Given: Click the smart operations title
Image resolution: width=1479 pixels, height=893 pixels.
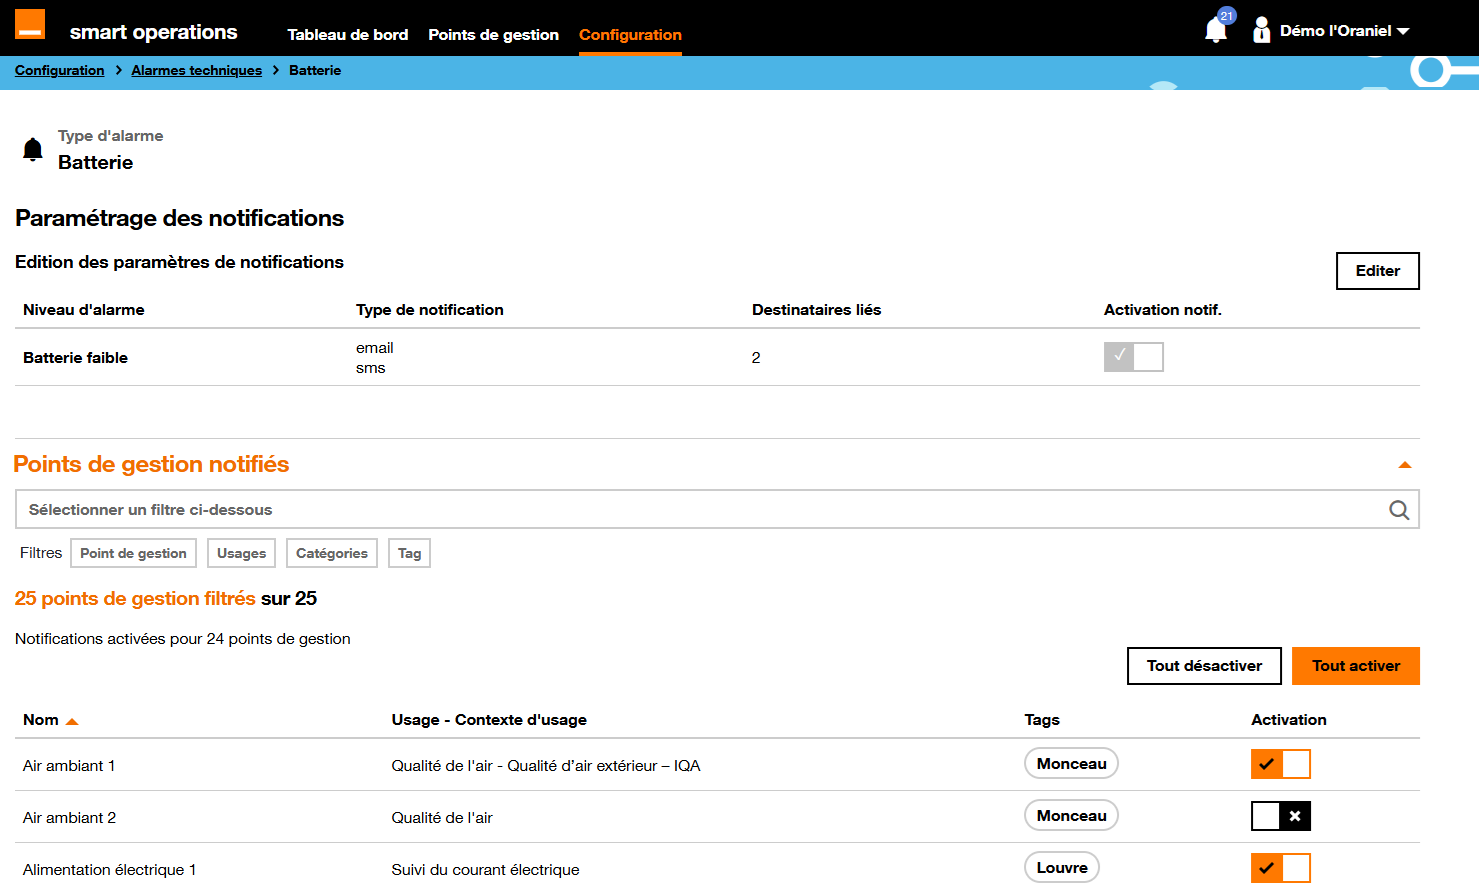Looking at the screenshot, I should 153,32.
